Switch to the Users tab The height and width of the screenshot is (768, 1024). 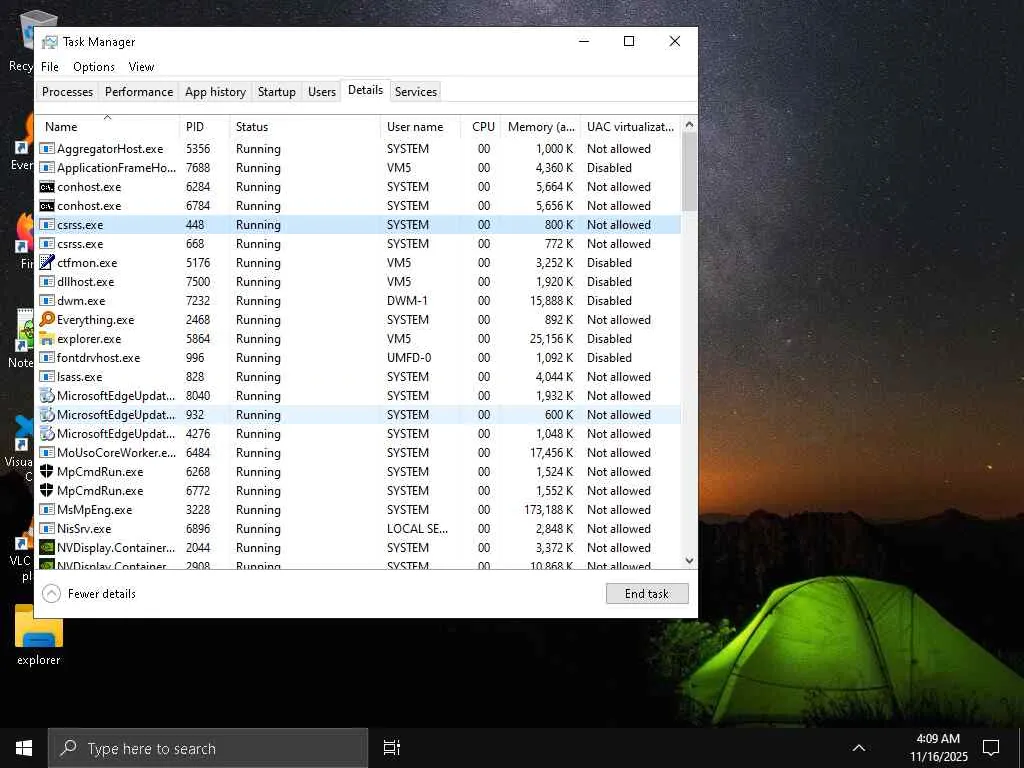321,91
